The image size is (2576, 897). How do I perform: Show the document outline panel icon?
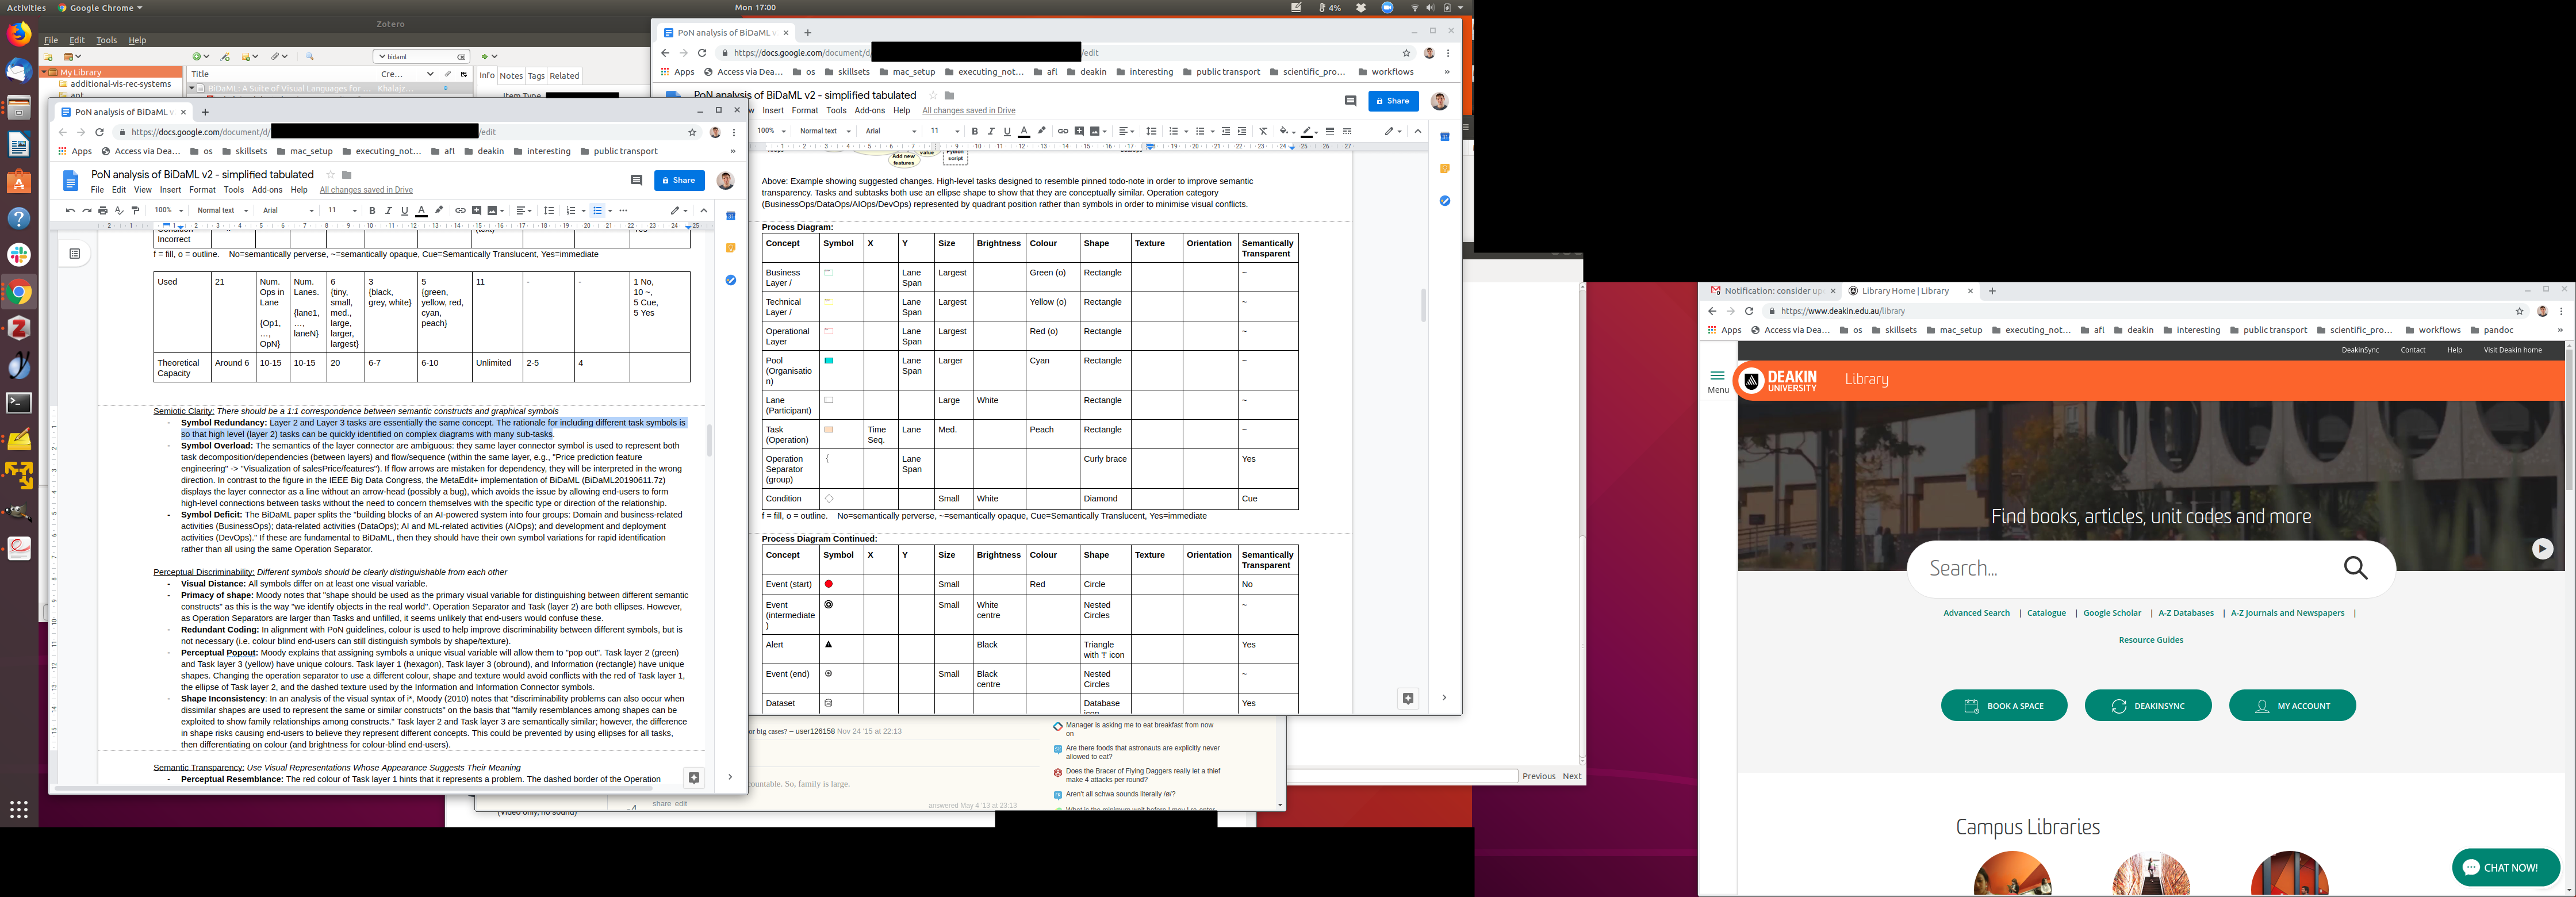click(75, 254)
